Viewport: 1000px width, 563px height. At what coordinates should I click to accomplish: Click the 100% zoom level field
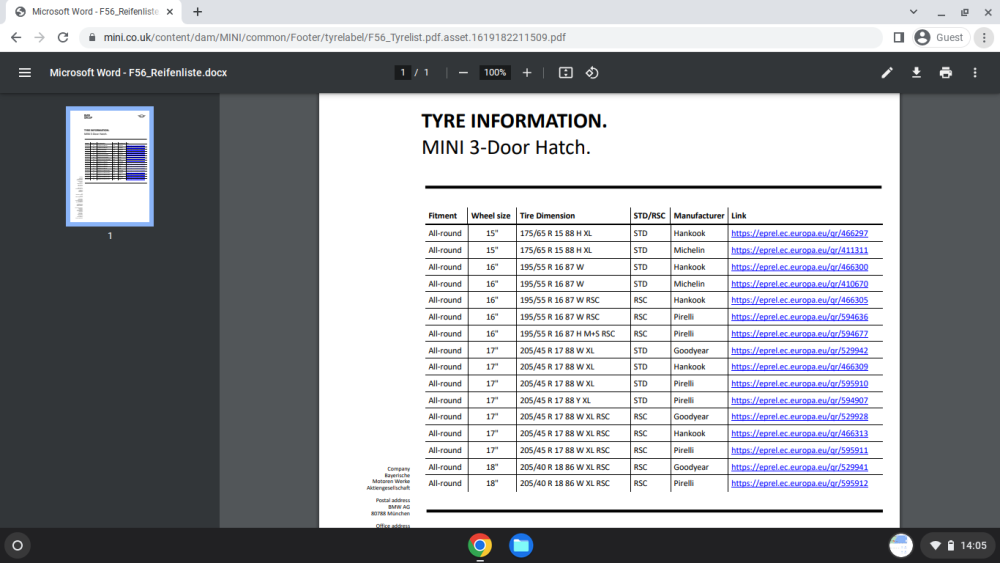tap(495, 73)
